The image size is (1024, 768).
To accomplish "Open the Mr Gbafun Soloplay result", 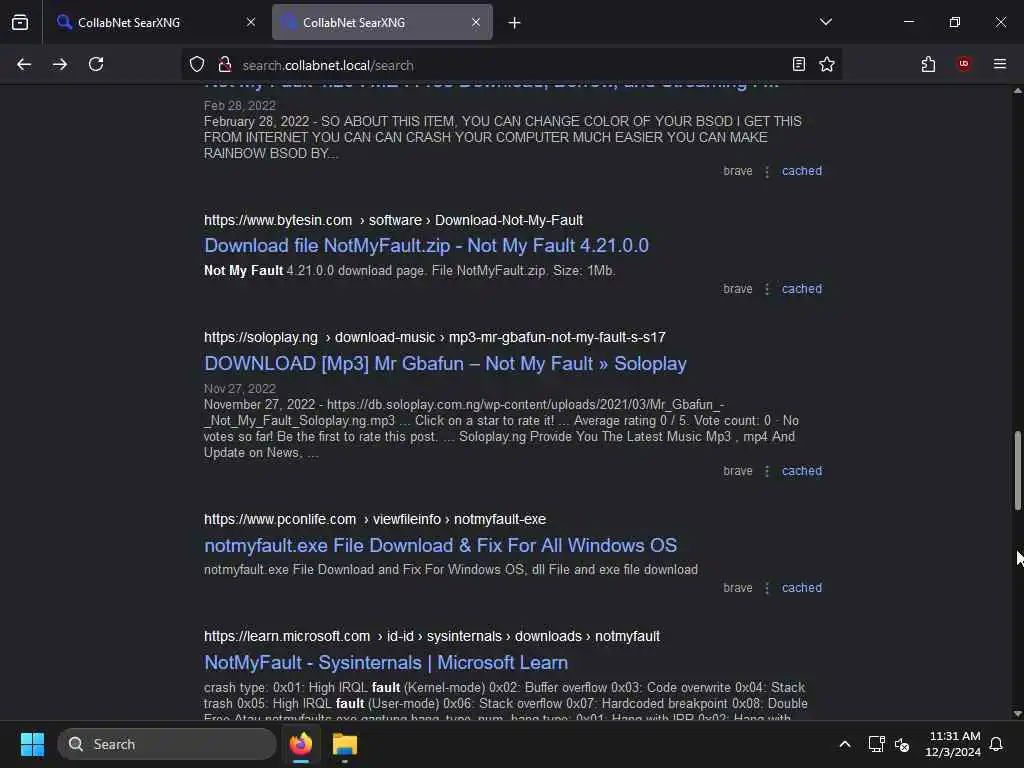I will [x=445, y=364].
